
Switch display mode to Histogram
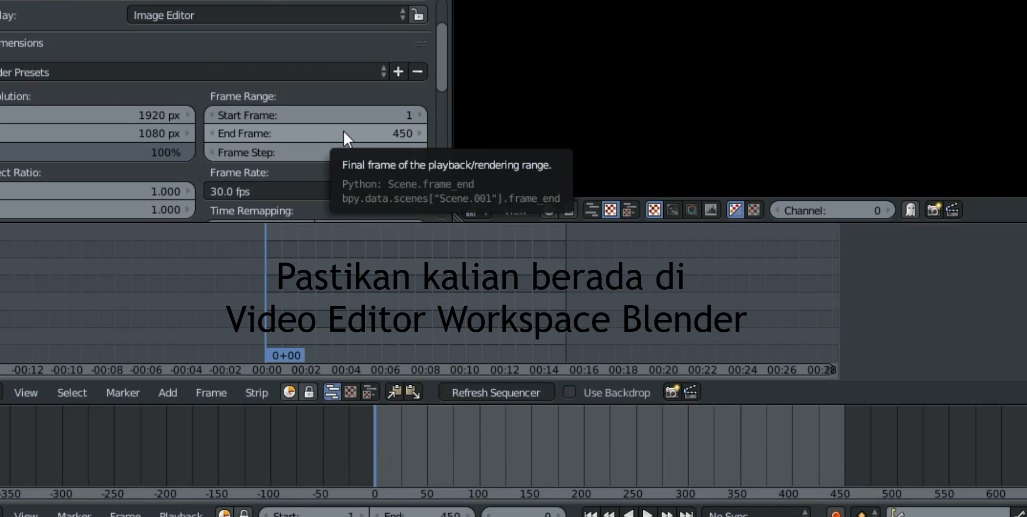[x=711, y=210]
